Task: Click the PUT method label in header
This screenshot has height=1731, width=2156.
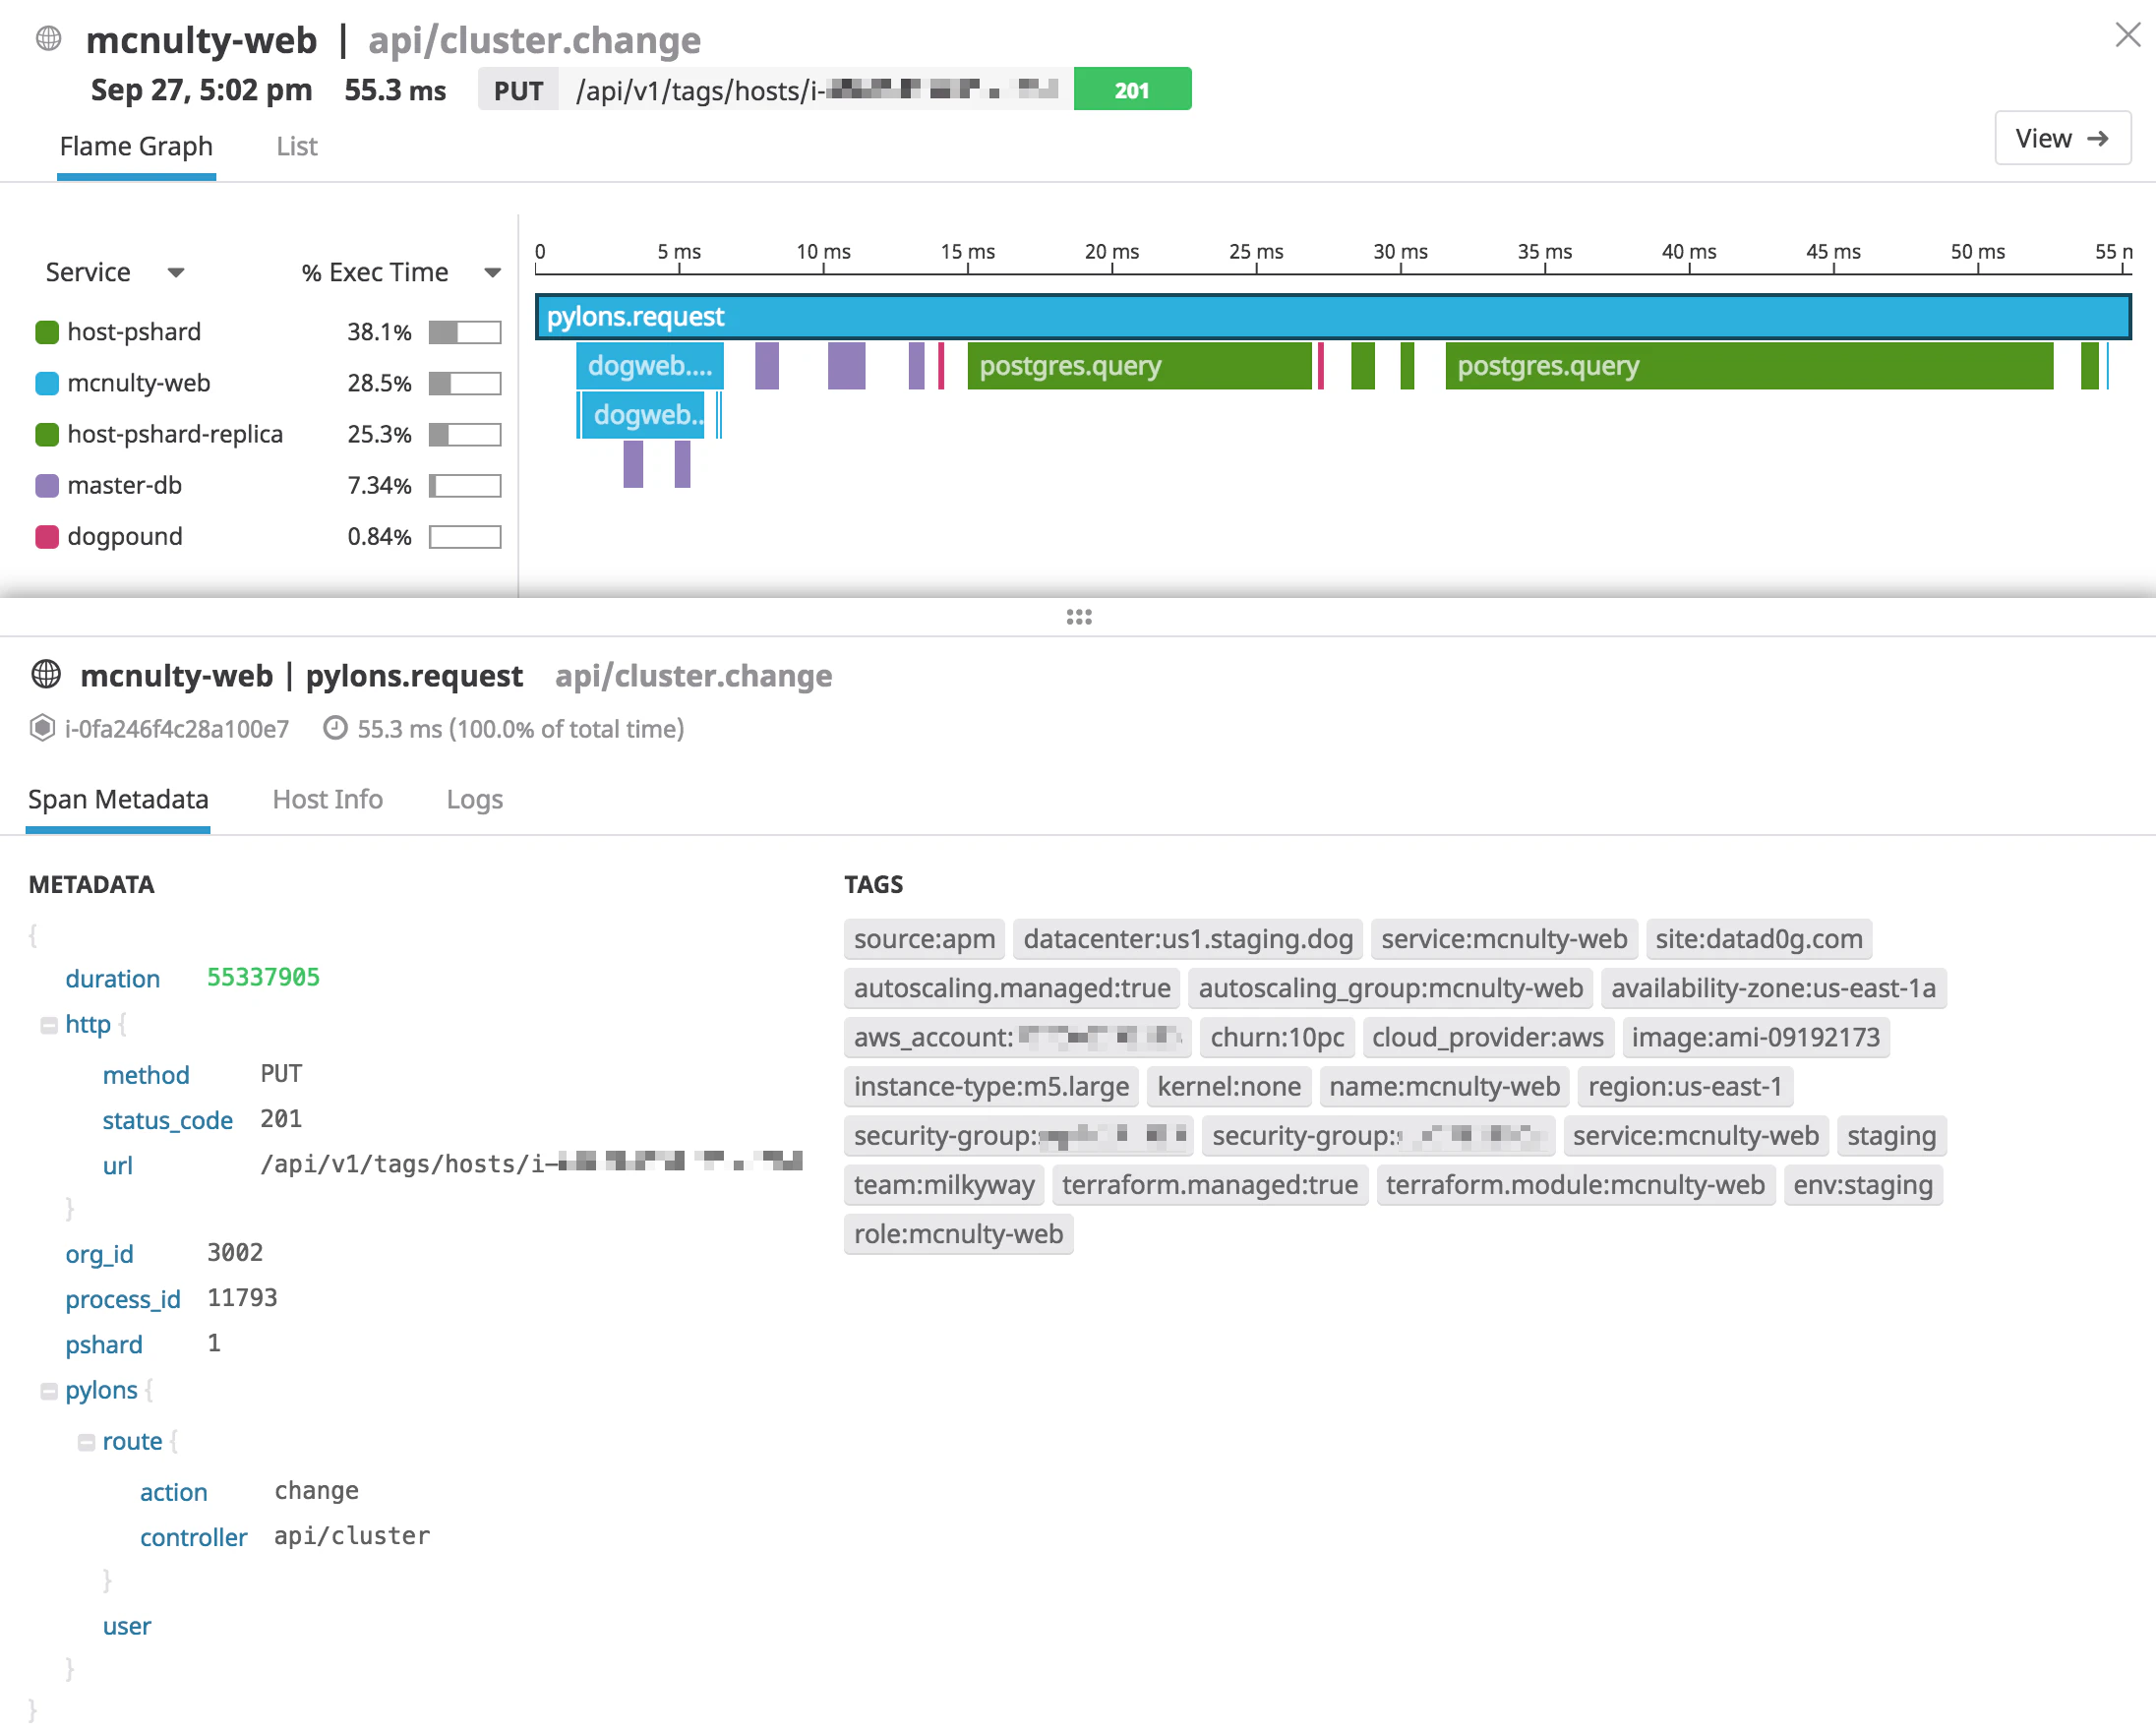Action: (518, 90)
